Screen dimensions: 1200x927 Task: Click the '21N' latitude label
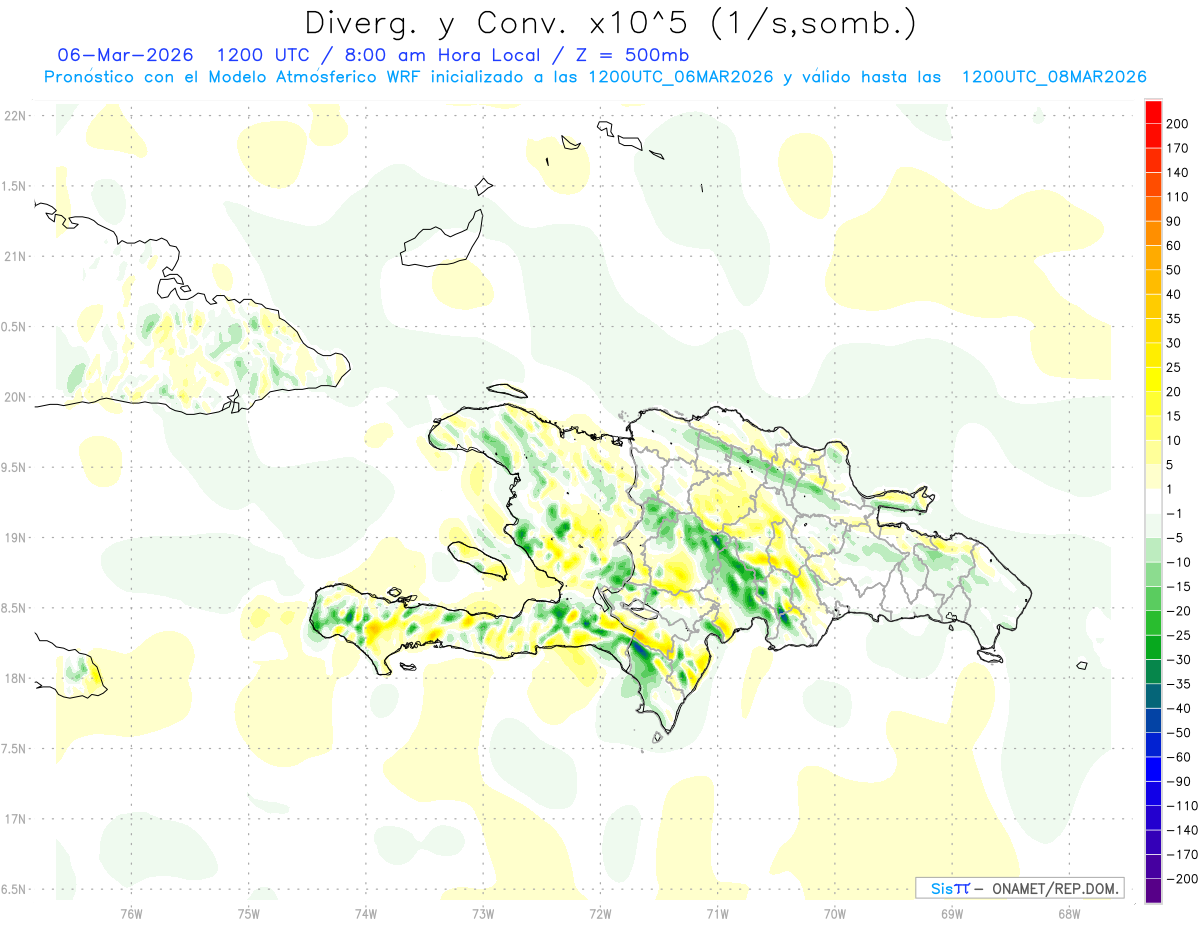[x=14, y=256]
